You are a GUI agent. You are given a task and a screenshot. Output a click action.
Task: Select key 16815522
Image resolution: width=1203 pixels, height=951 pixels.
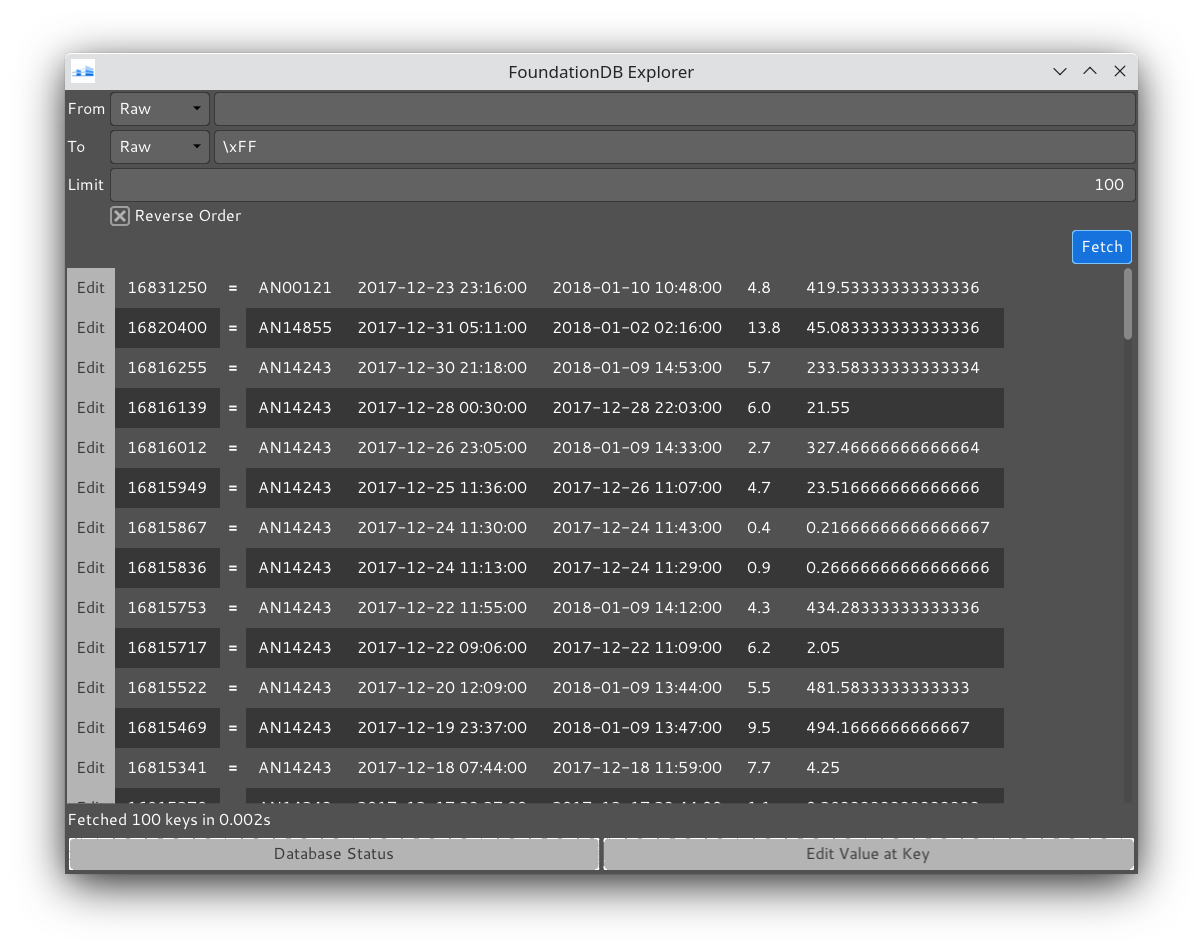tap(167, 688)
